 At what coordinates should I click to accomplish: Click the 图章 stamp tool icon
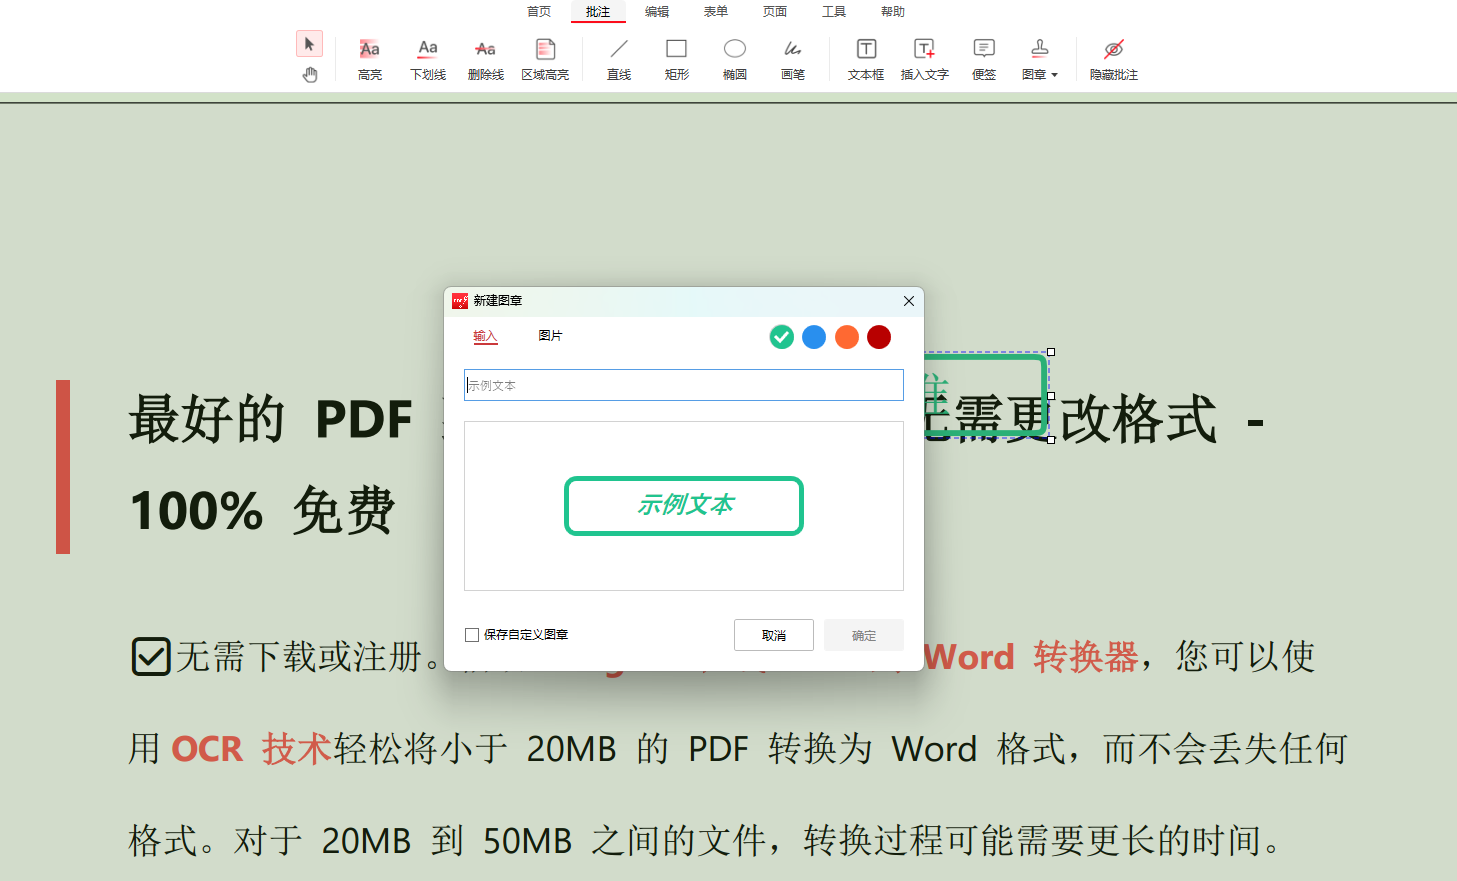point(1040,48)
